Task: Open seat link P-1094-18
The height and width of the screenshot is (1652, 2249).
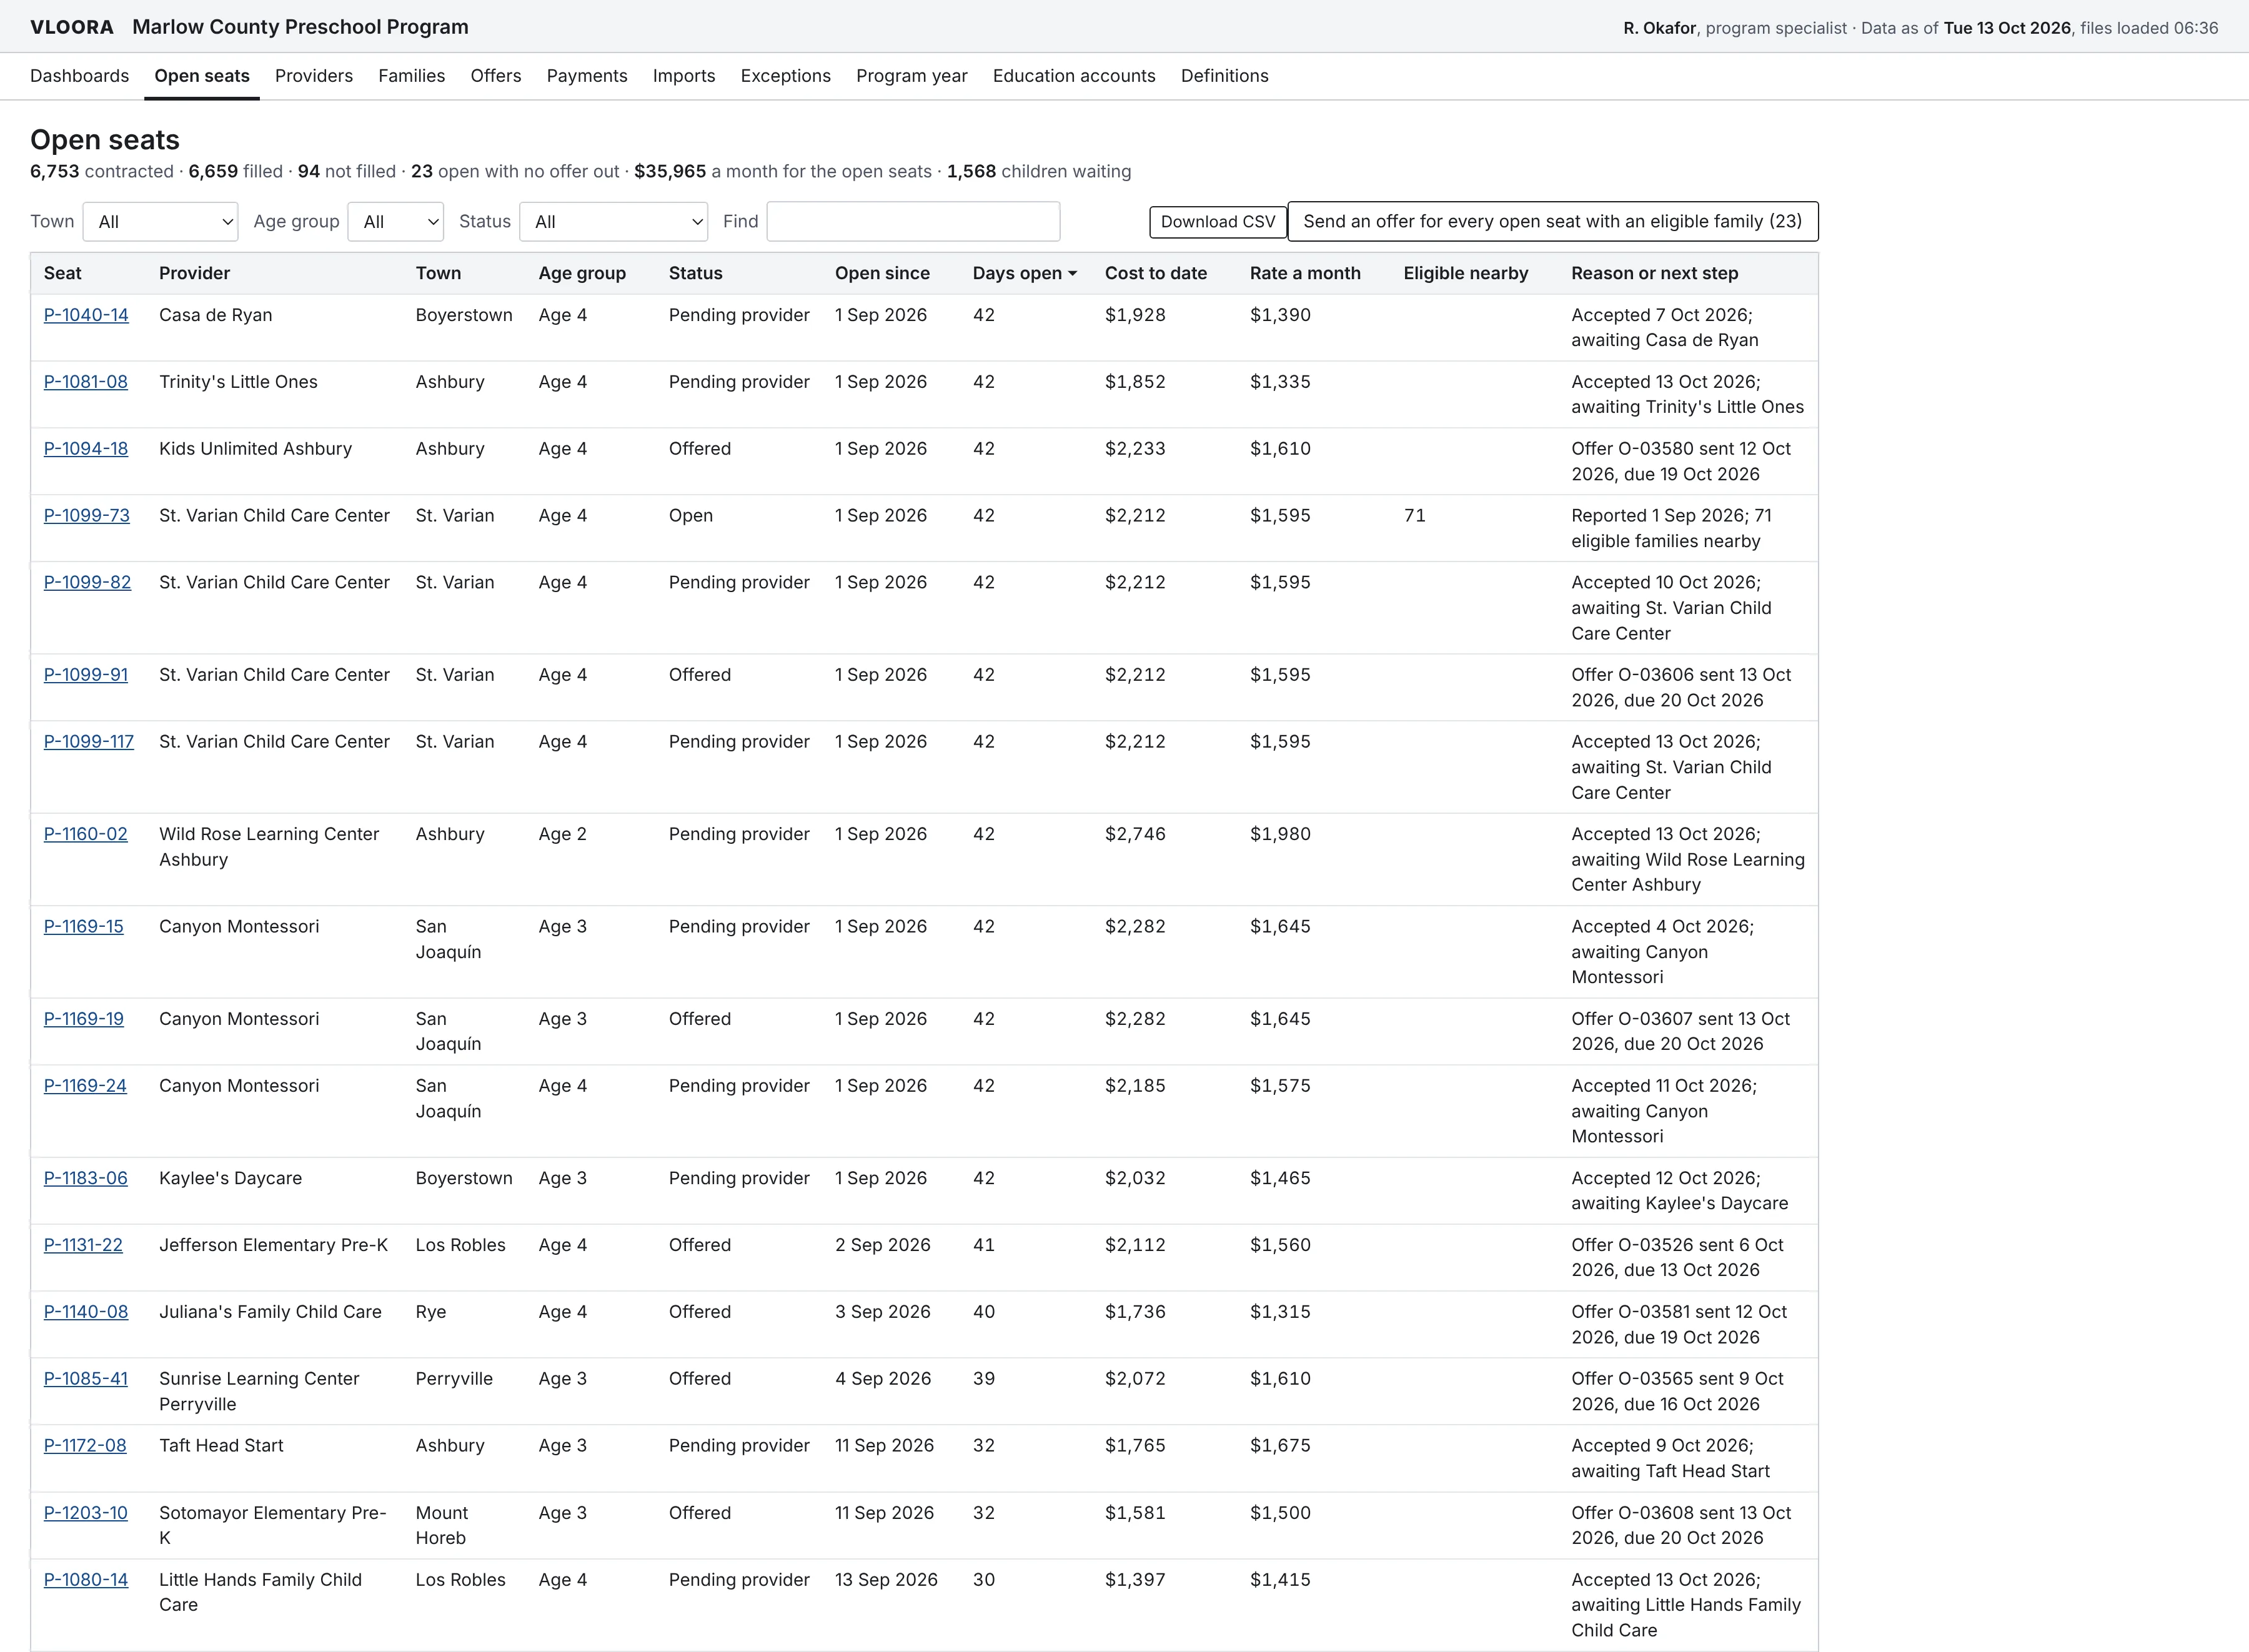Action: click(86, 449)
